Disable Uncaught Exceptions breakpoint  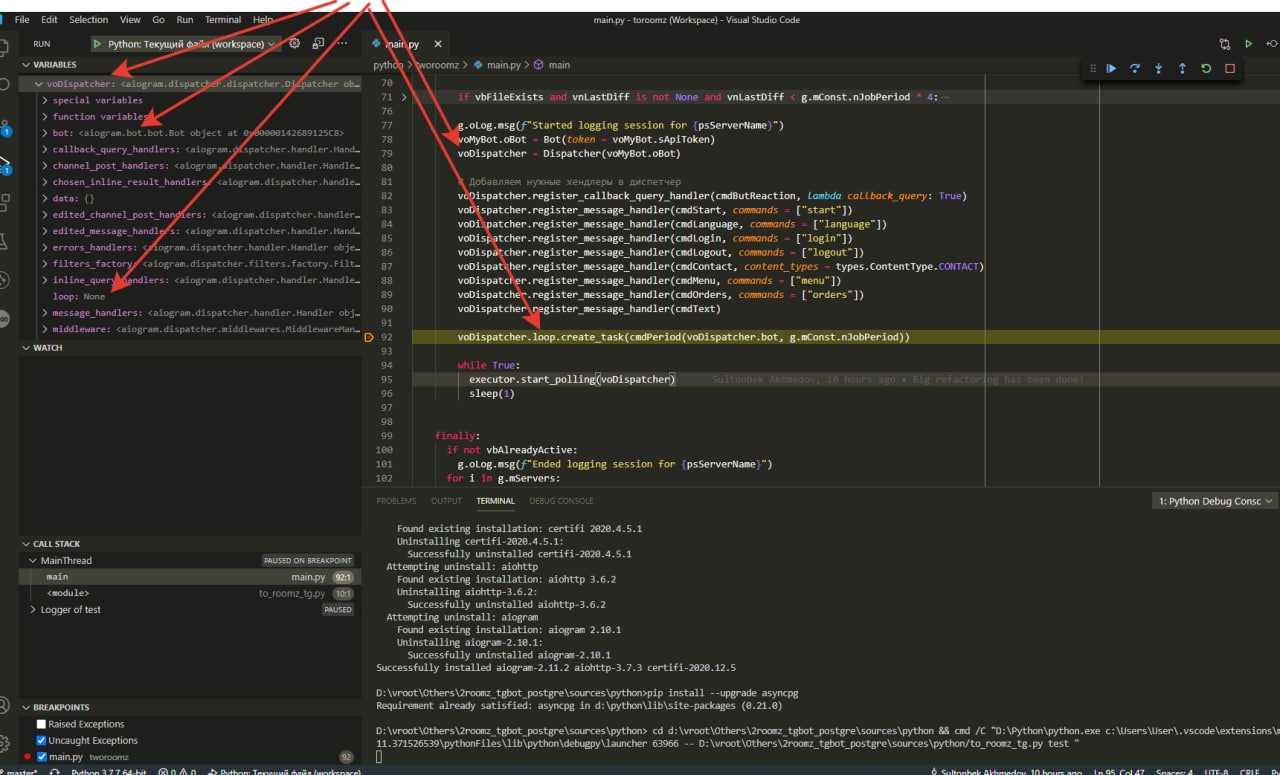point(41,740)
